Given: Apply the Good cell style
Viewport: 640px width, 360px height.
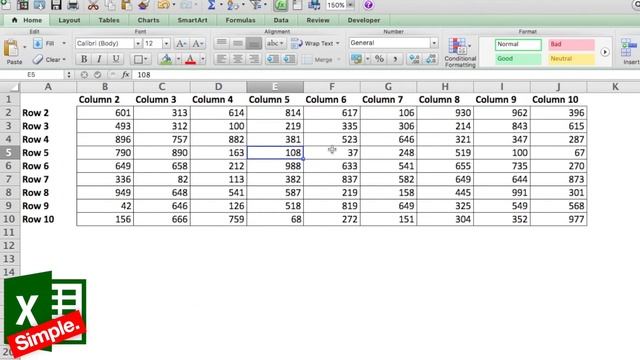Looking at the screenshot, I should click(x=518, y=59).
